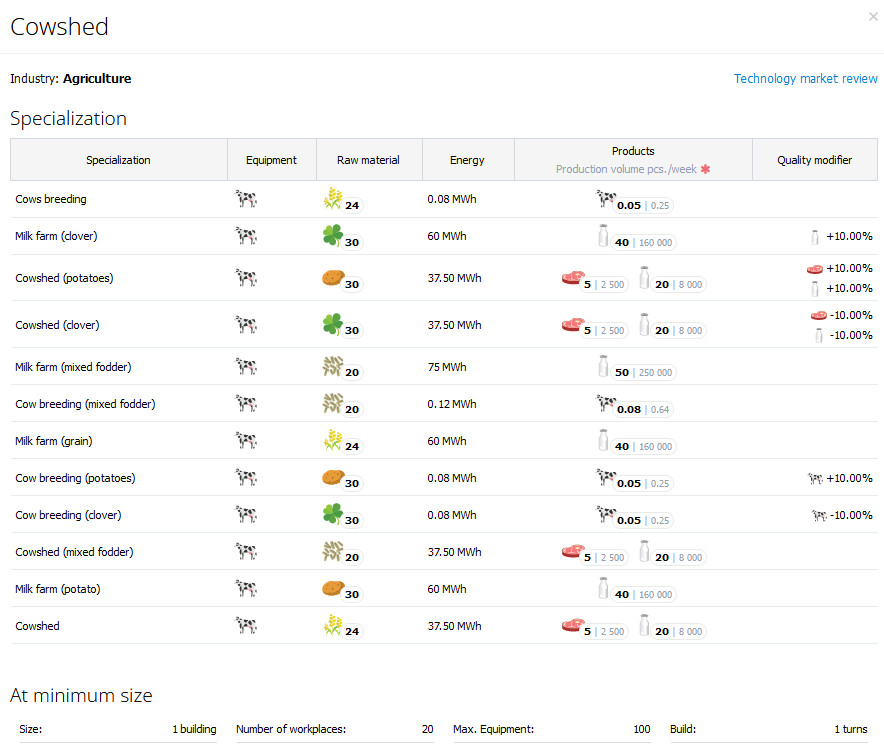Viewport: 884px width, 749px height.
Task: Click the Specialization column header
Action: 118,160
